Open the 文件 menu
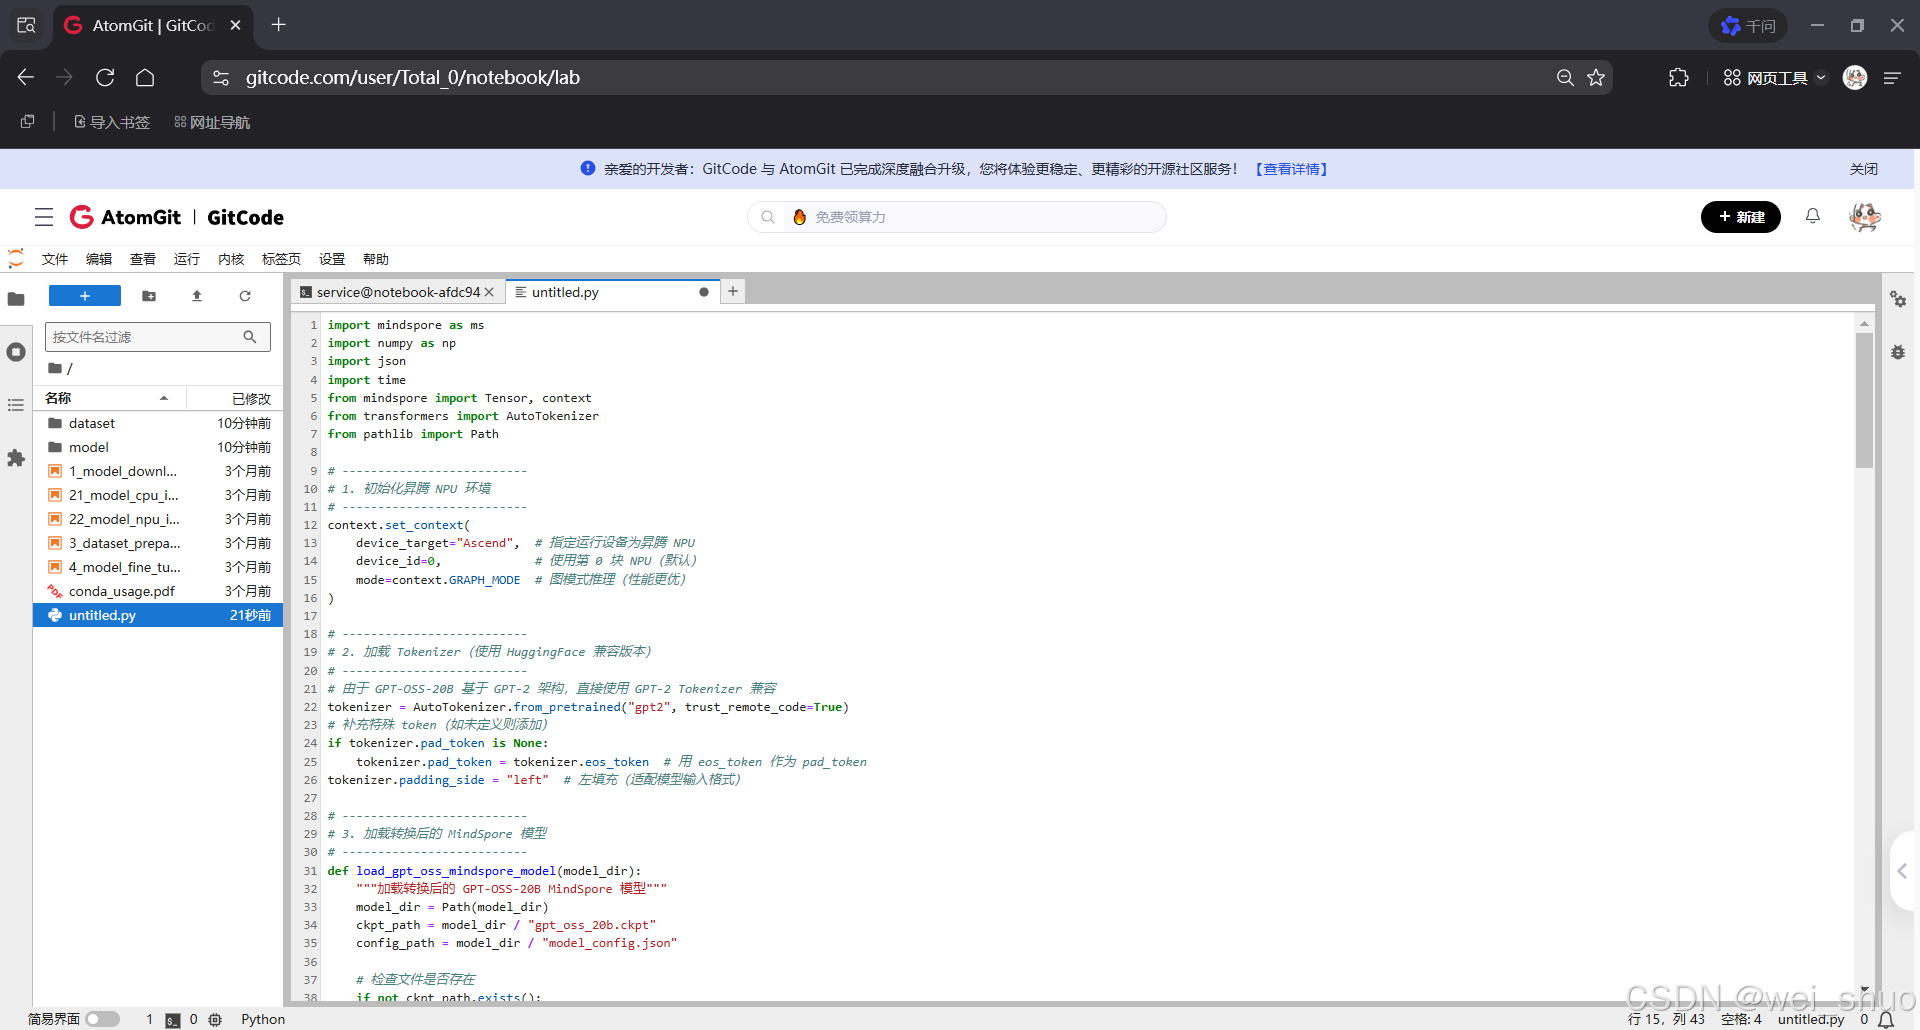This screenshot has height=1030, width=1920. 55,259
